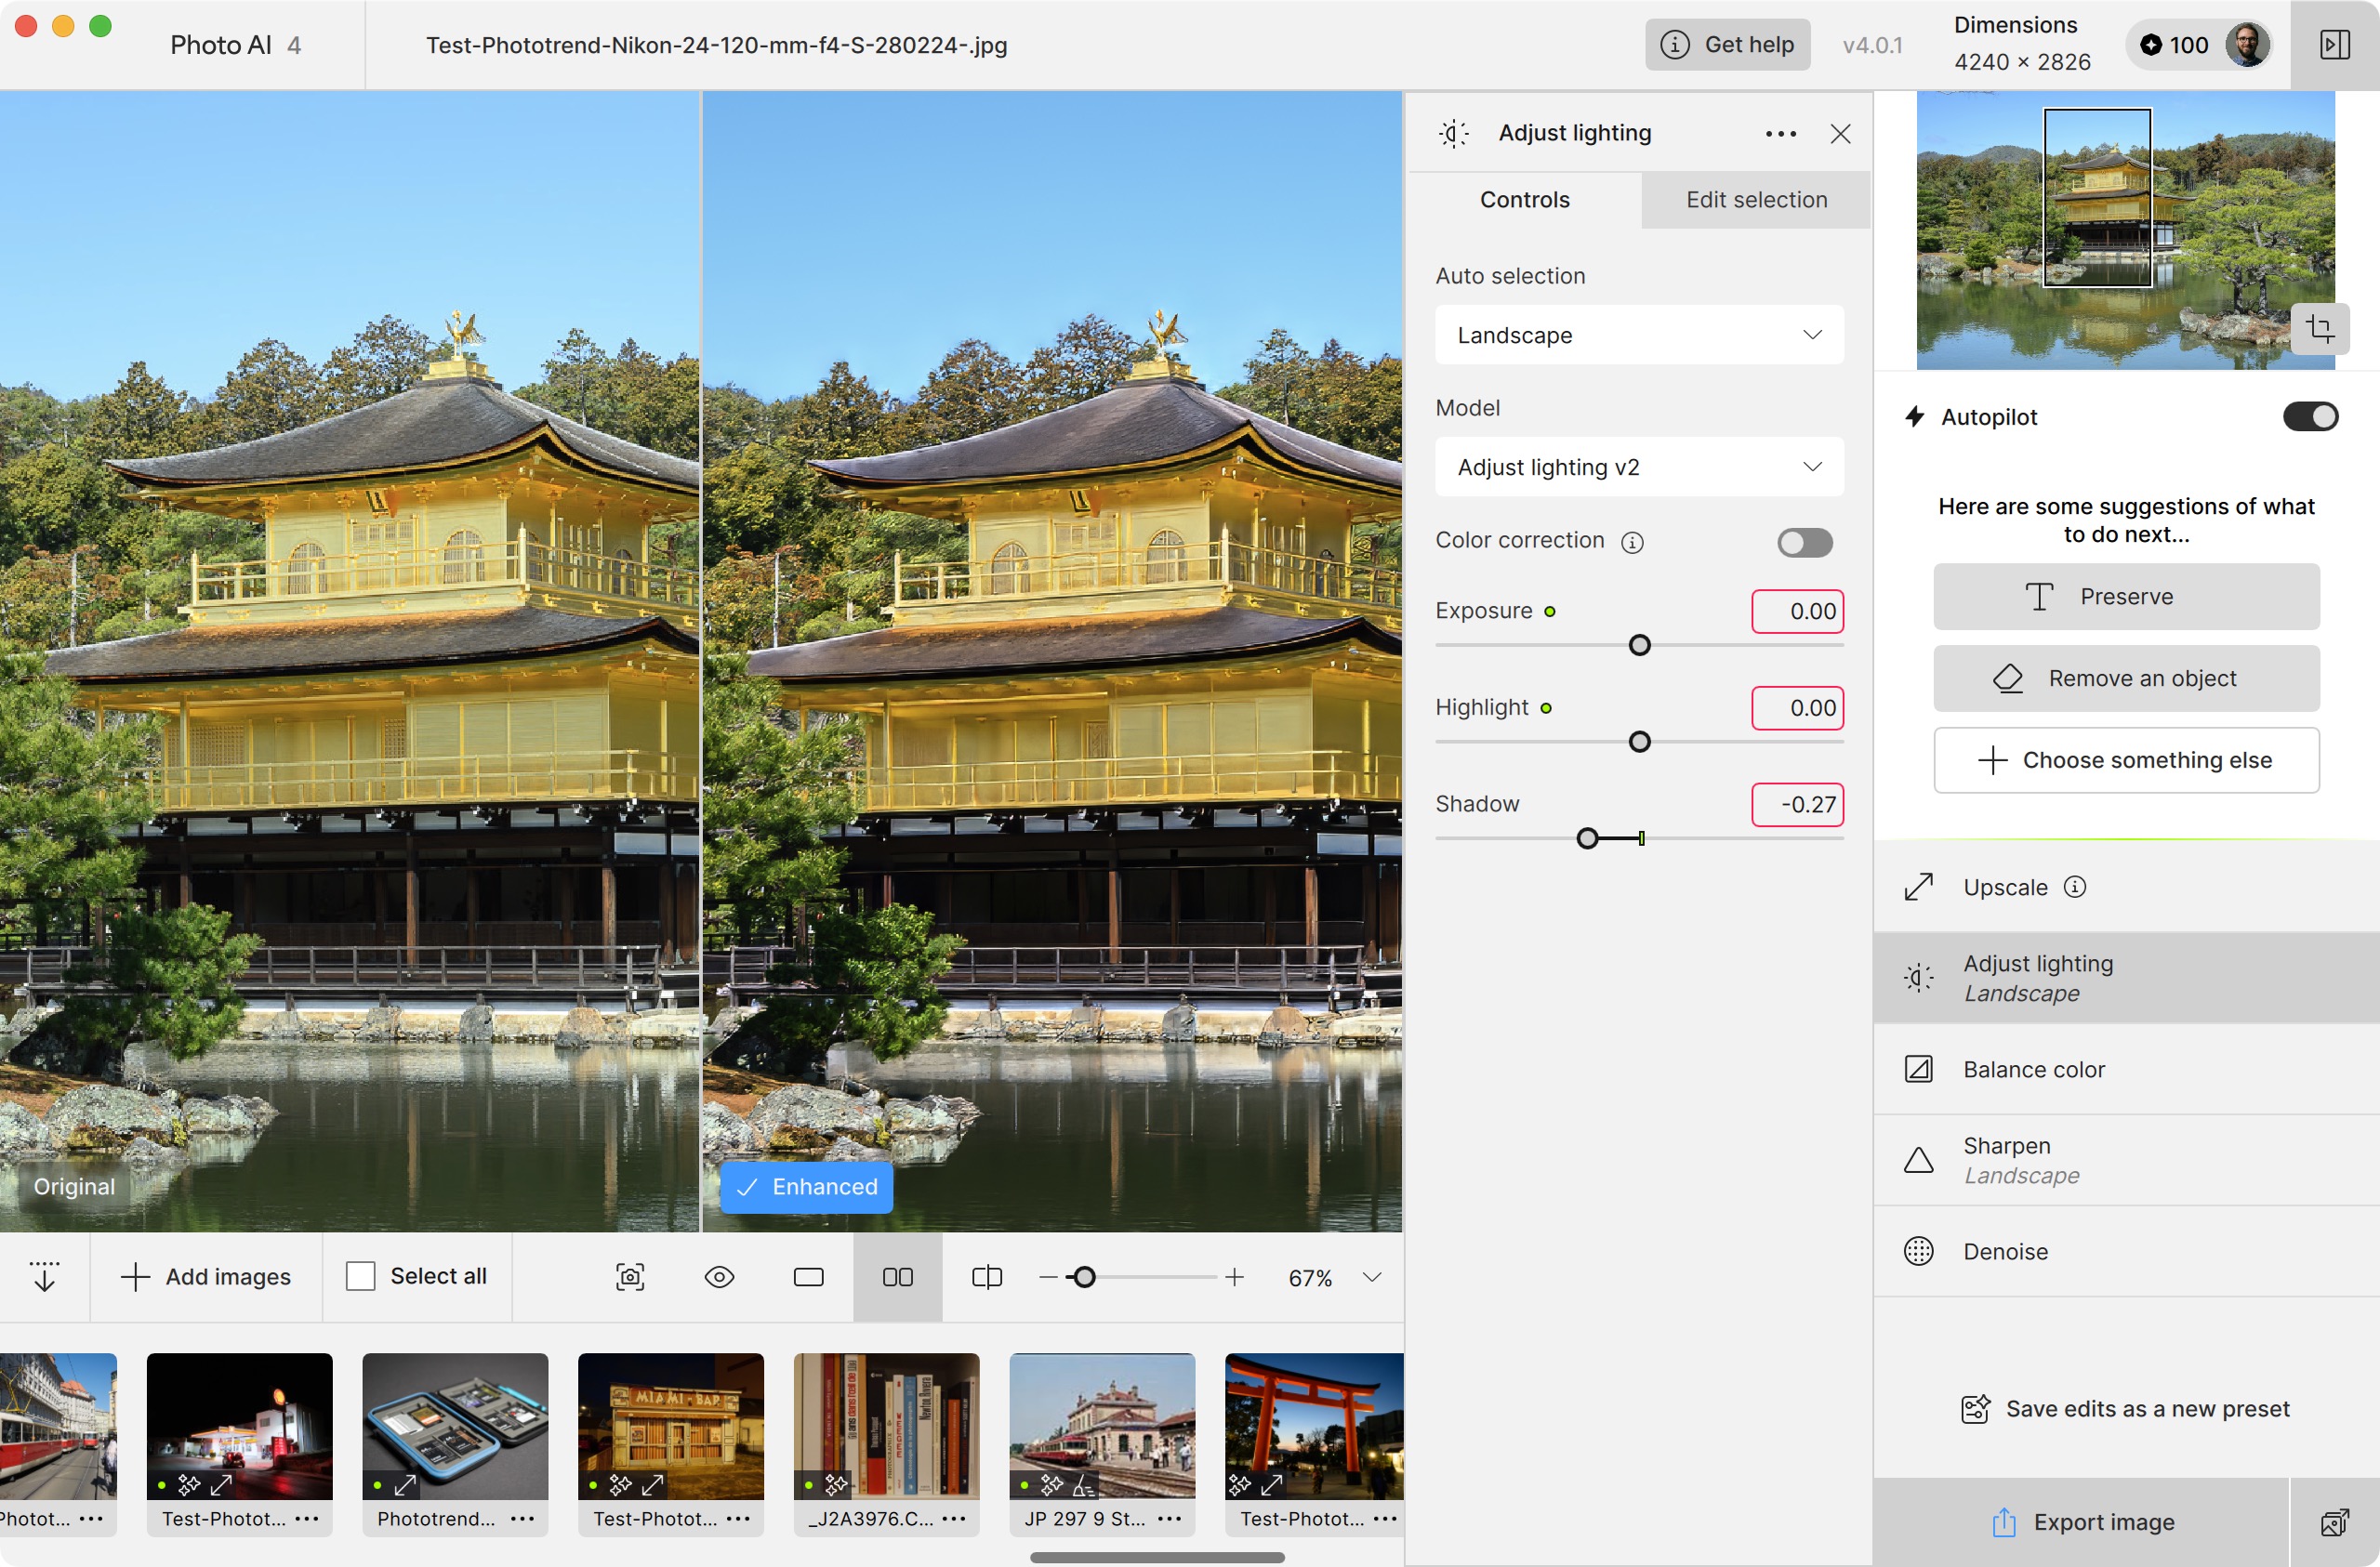Open the 67% zoom level dropdown
Screen dimensions: 2380x1567
[1372, 1277]
